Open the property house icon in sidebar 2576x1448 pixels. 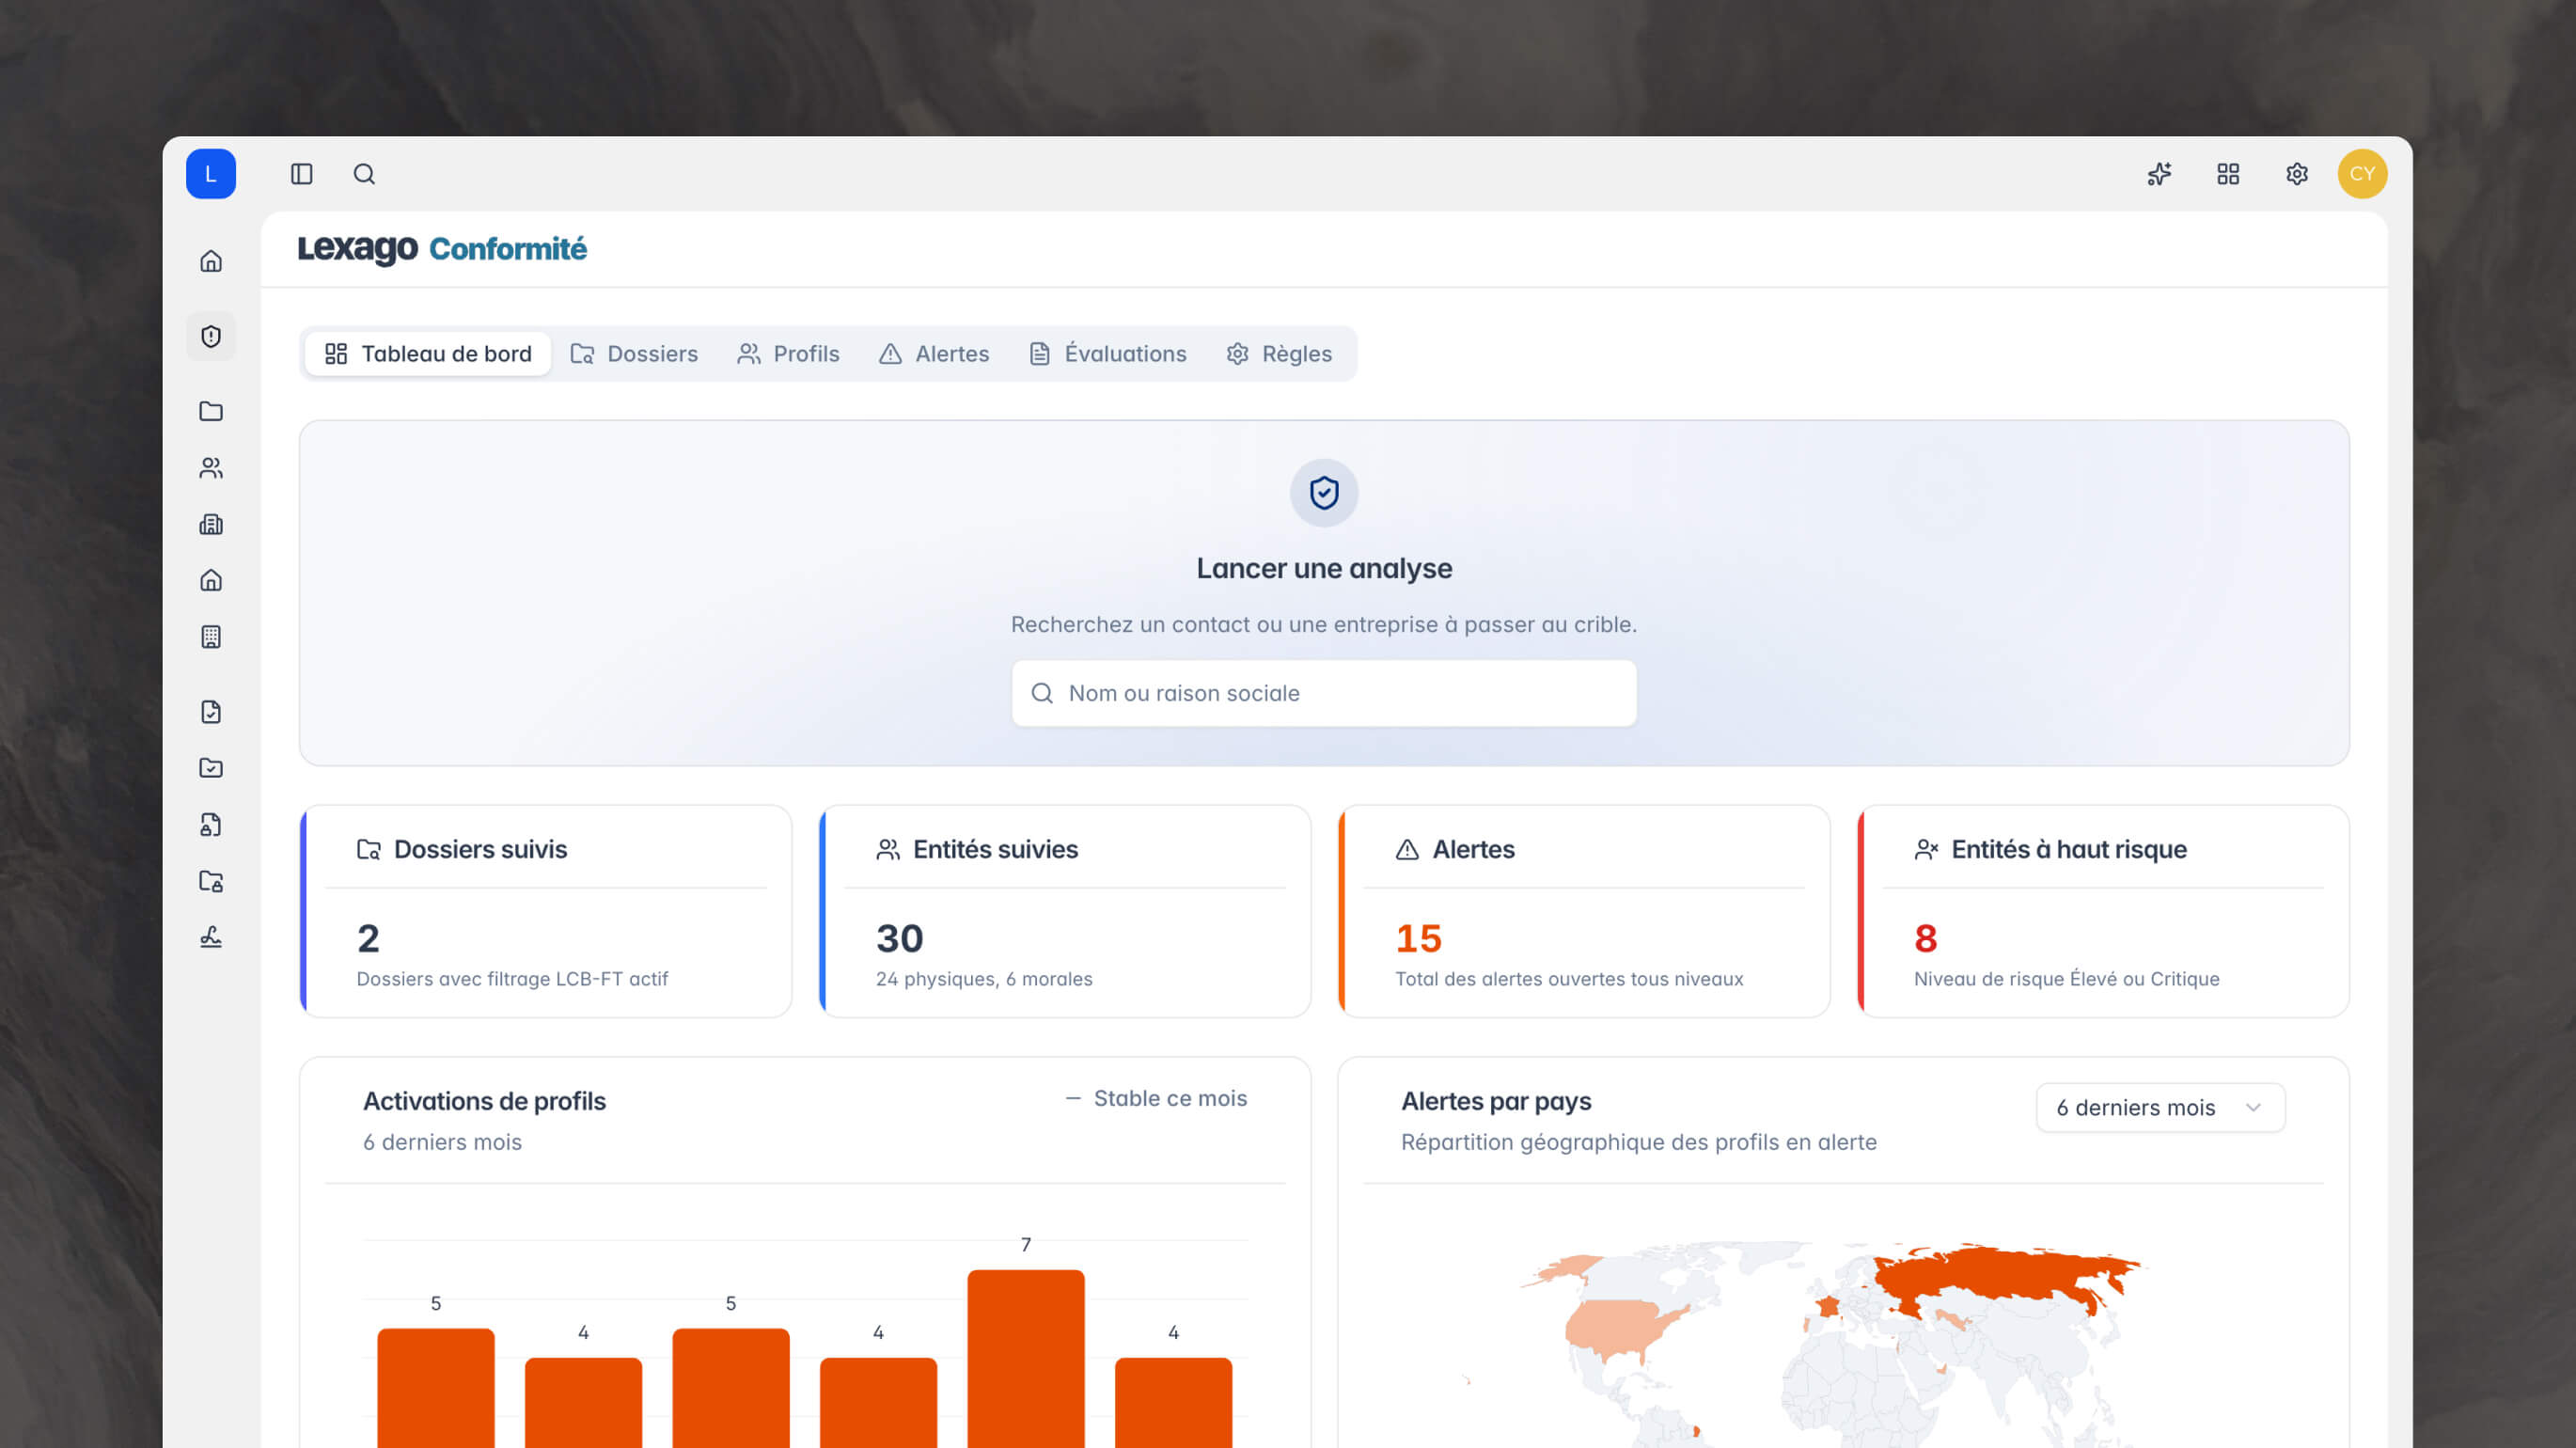[211, 580]
